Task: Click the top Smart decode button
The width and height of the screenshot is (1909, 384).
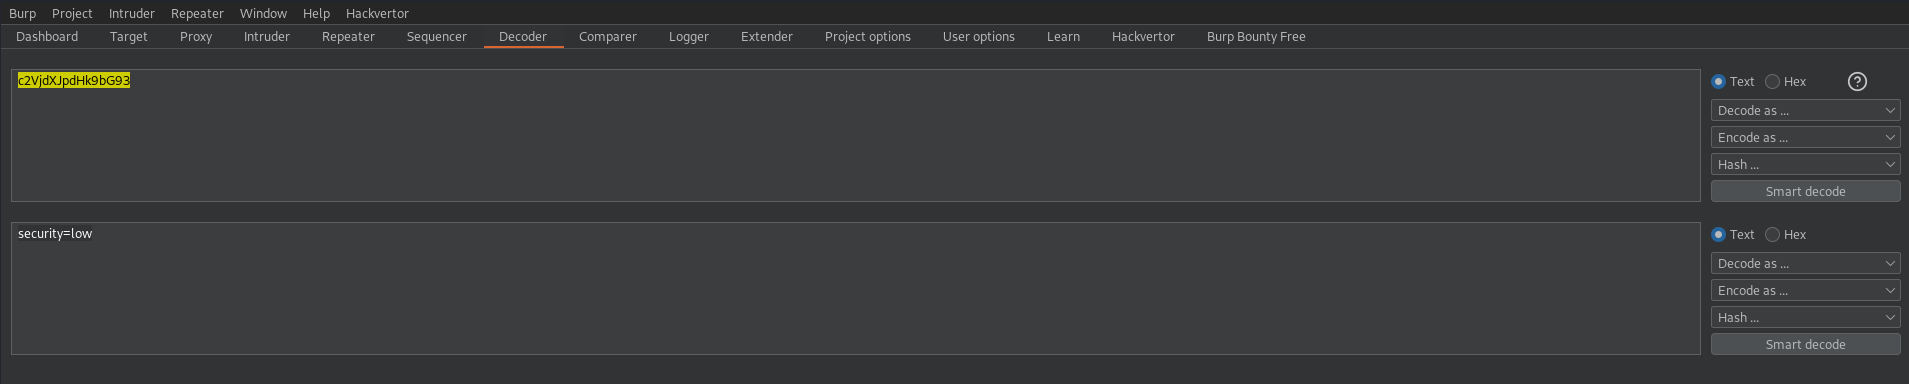Action: [1805, 192]
